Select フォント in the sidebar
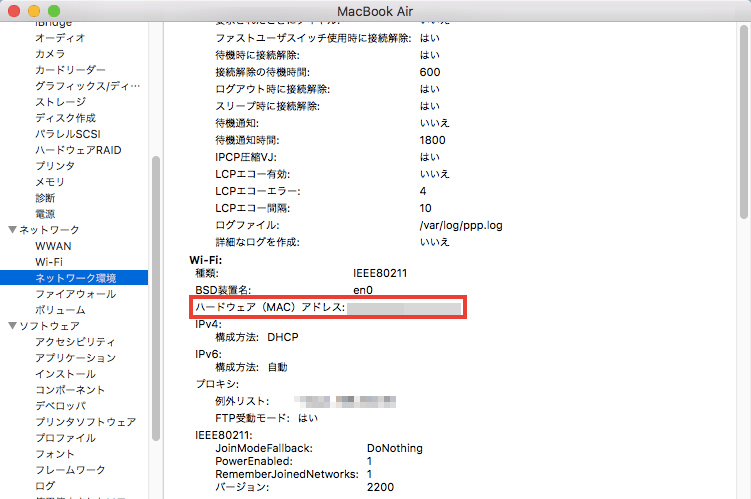Image resolution: width=751 pixels, height=499 pixels. (55, 454)
